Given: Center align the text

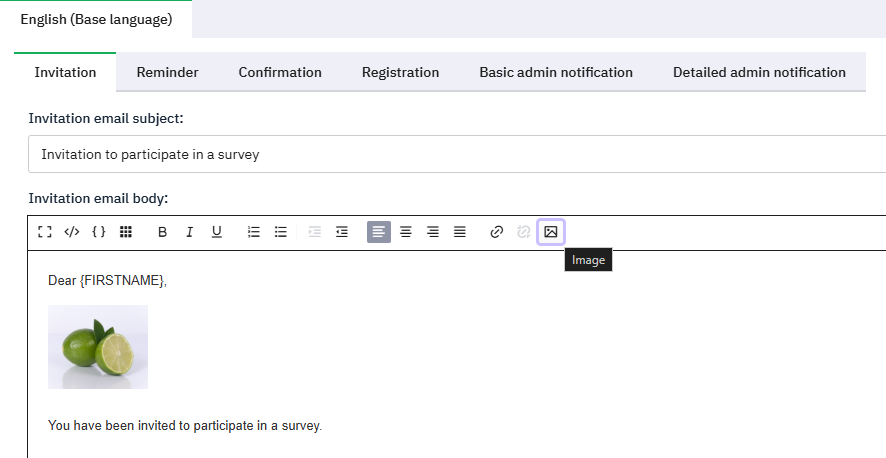Looking at the screenshot, I should pos(406,232).
